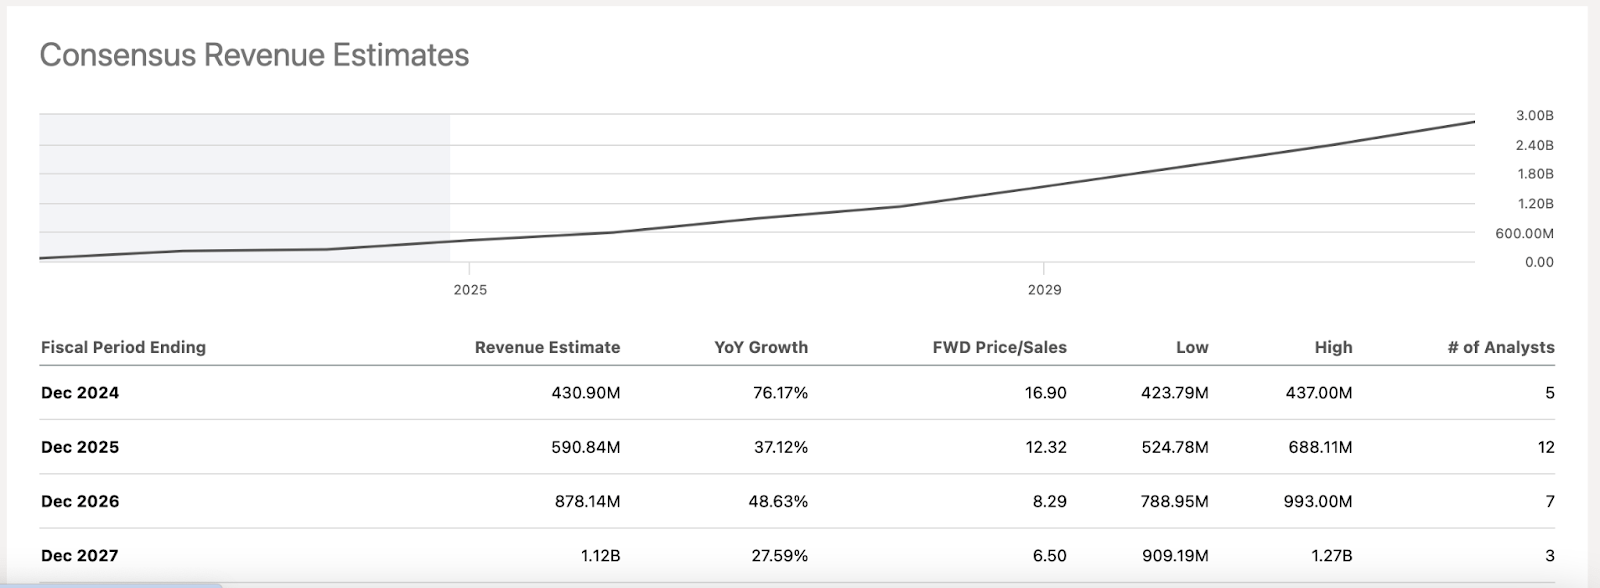
Task: Click the High column header
Action: (x=1333, y=347)
